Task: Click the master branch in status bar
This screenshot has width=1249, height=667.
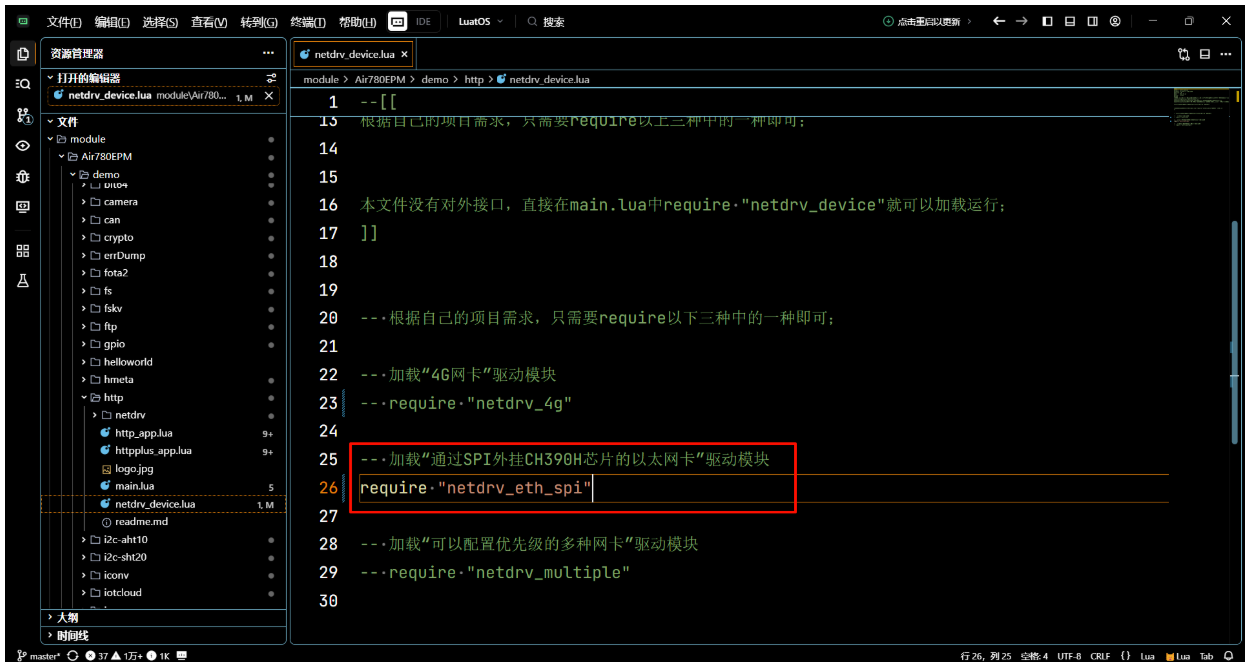Action: (38, 656)
